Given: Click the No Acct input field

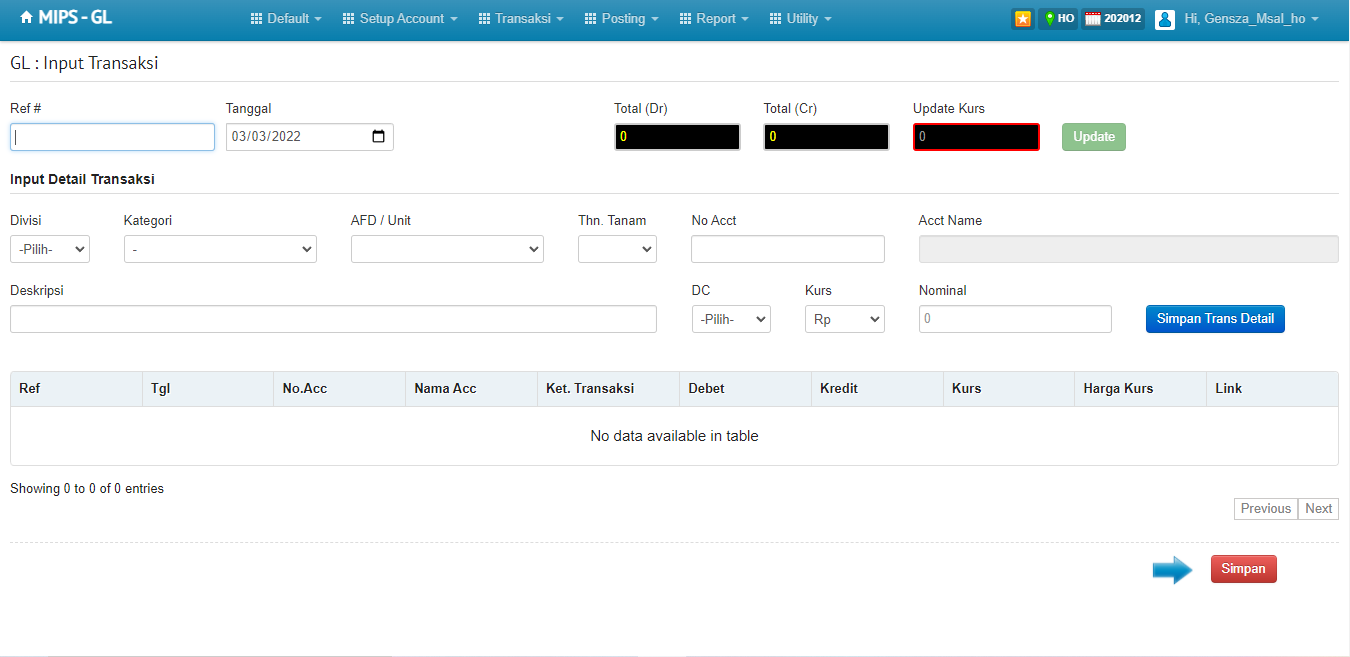Looking at the screenshot, I should [x=788, y=249].
